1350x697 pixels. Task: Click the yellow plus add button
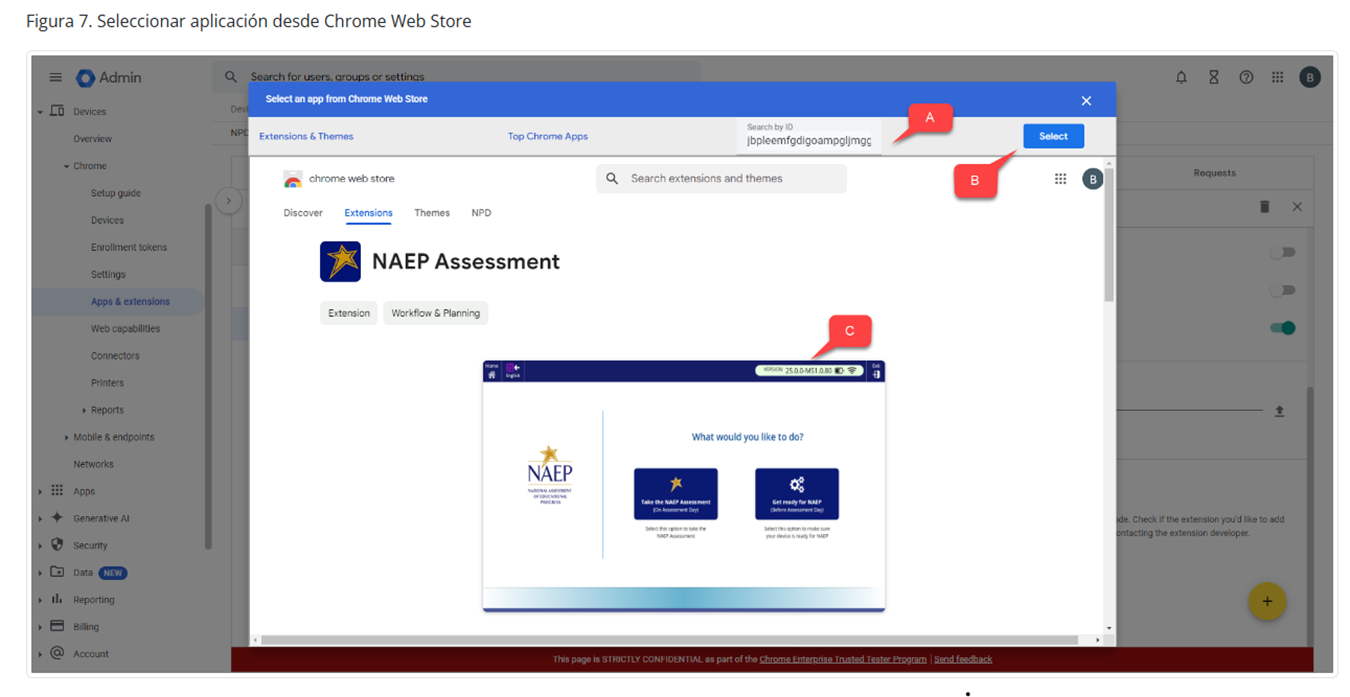1266,601
